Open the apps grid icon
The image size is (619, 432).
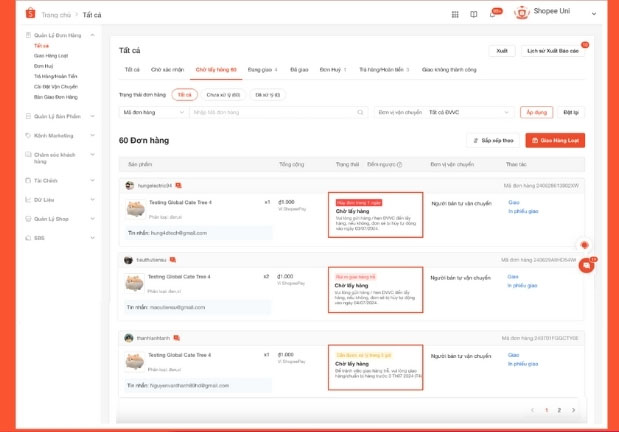[x=455, y=15]
